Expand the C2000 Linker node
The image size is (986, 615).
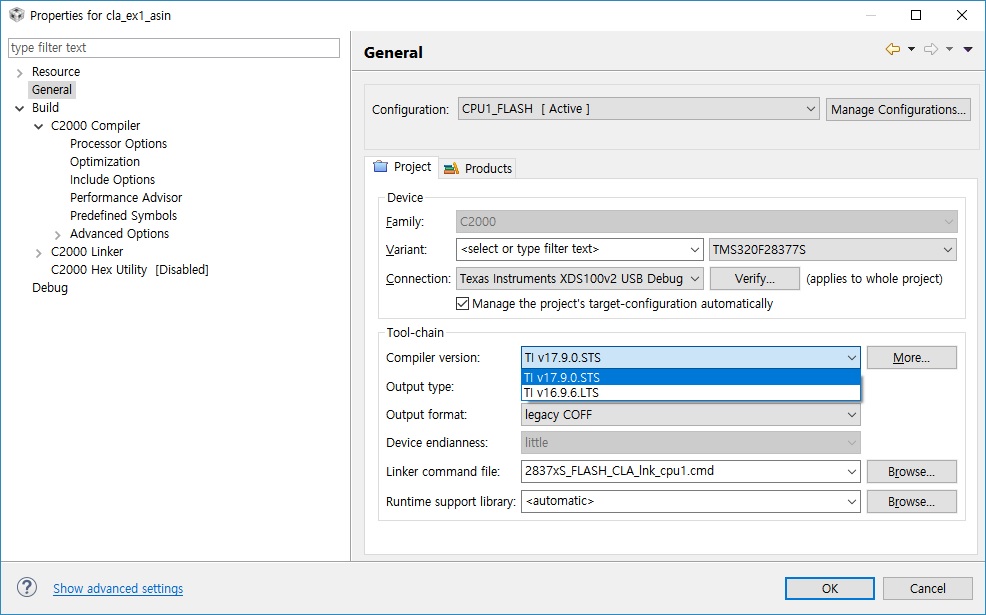[x=39, y=252]
